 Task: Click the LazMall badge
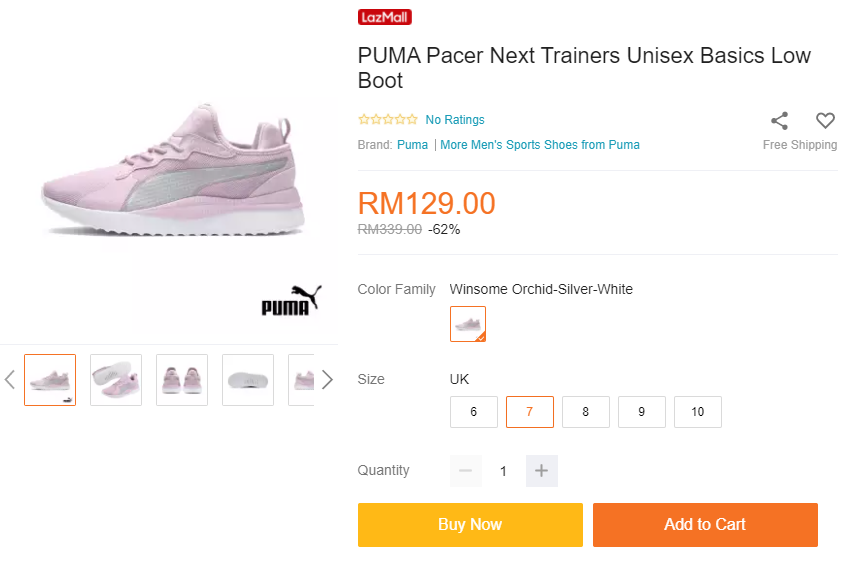[x=385, y=17]
